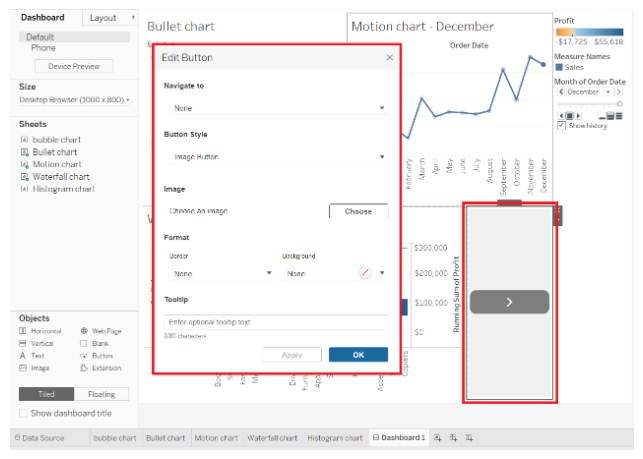Image resolution: width=643 pixels, height=459 pixels.
Task: Select the Extension object icon
Action: 84,368
